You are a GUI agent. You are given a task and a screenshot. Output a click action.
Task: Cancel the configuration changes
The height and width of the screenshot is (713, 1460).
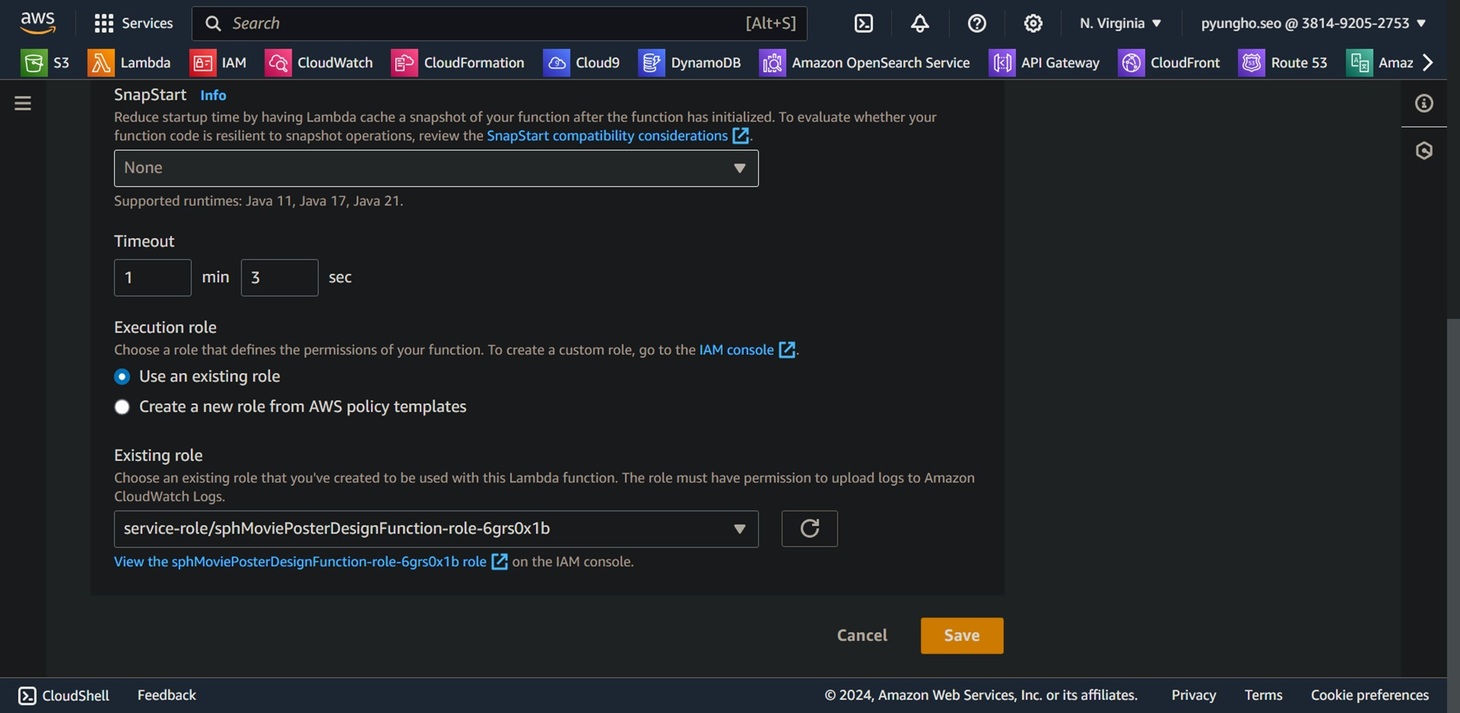[862, 636]
